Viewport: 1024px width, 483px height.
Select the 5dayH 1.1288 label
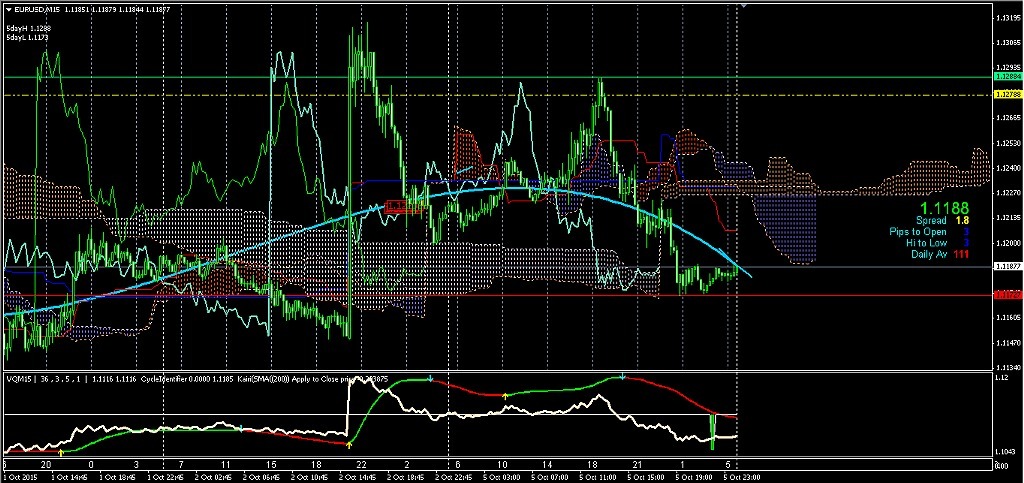[28, 29]
